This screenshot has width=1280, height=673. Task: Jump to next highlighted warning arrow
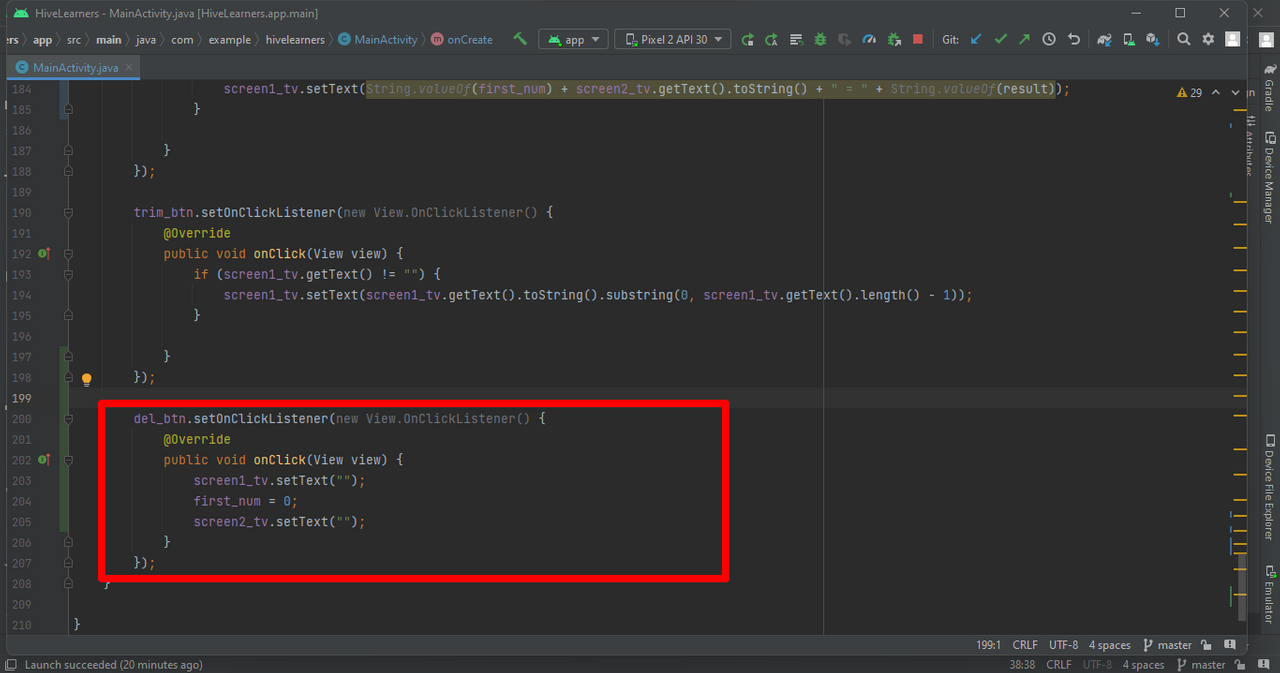point(1237,92)
